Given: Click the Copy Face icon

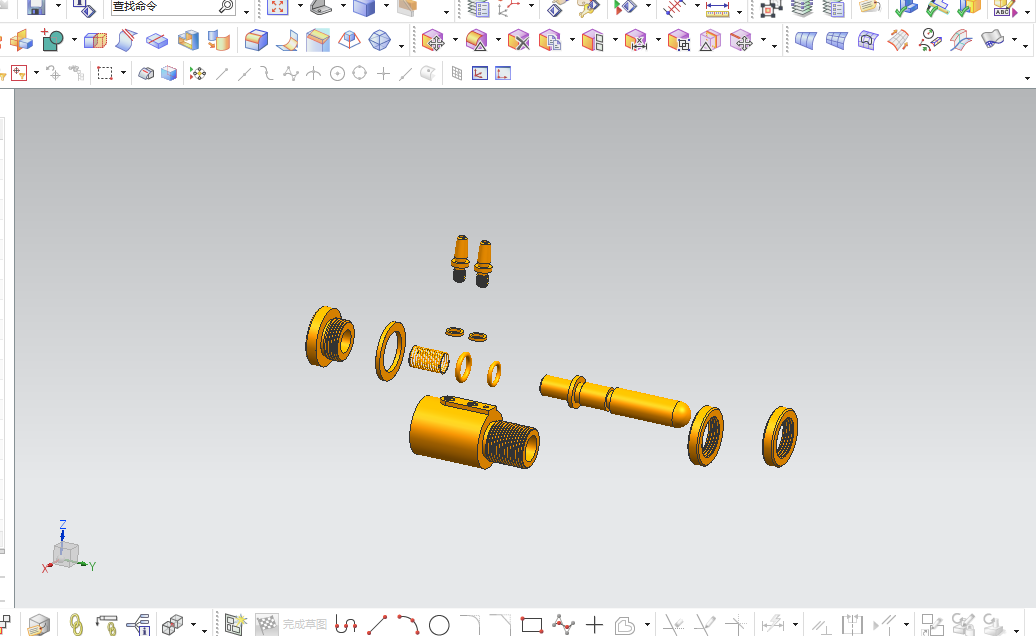Looking at the screenshot, I should pos(550,41).
